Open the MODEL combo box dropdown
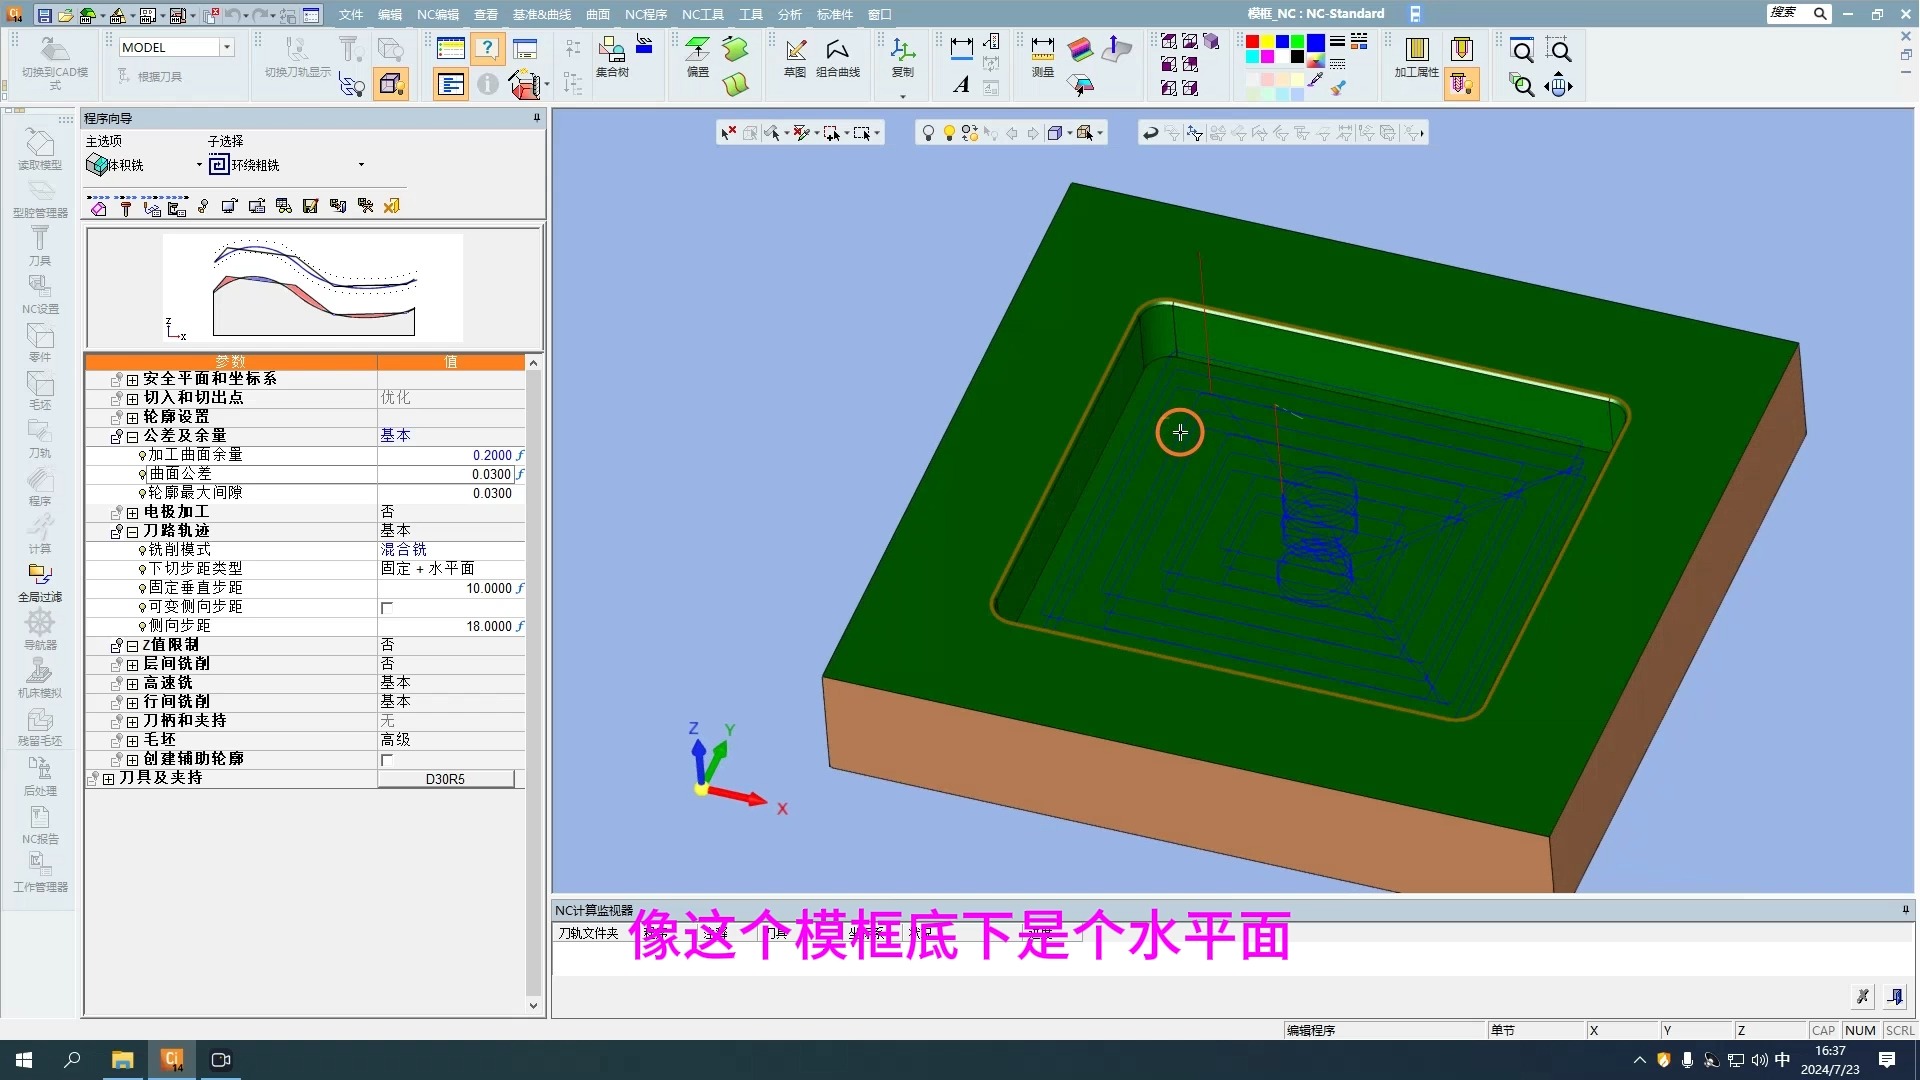1920x1080 pixels. [227, 47]
